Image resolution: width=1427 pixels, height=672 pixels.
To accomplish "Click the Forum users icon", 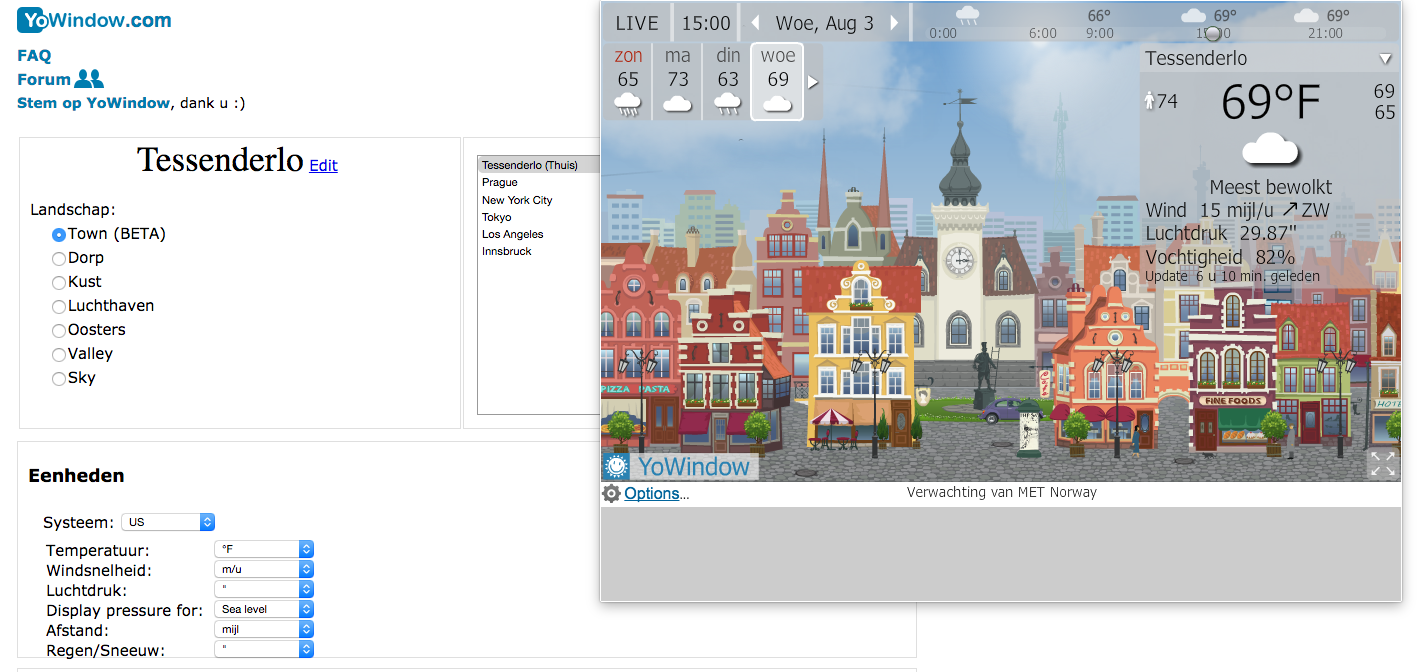I will [x=89, y=79].
